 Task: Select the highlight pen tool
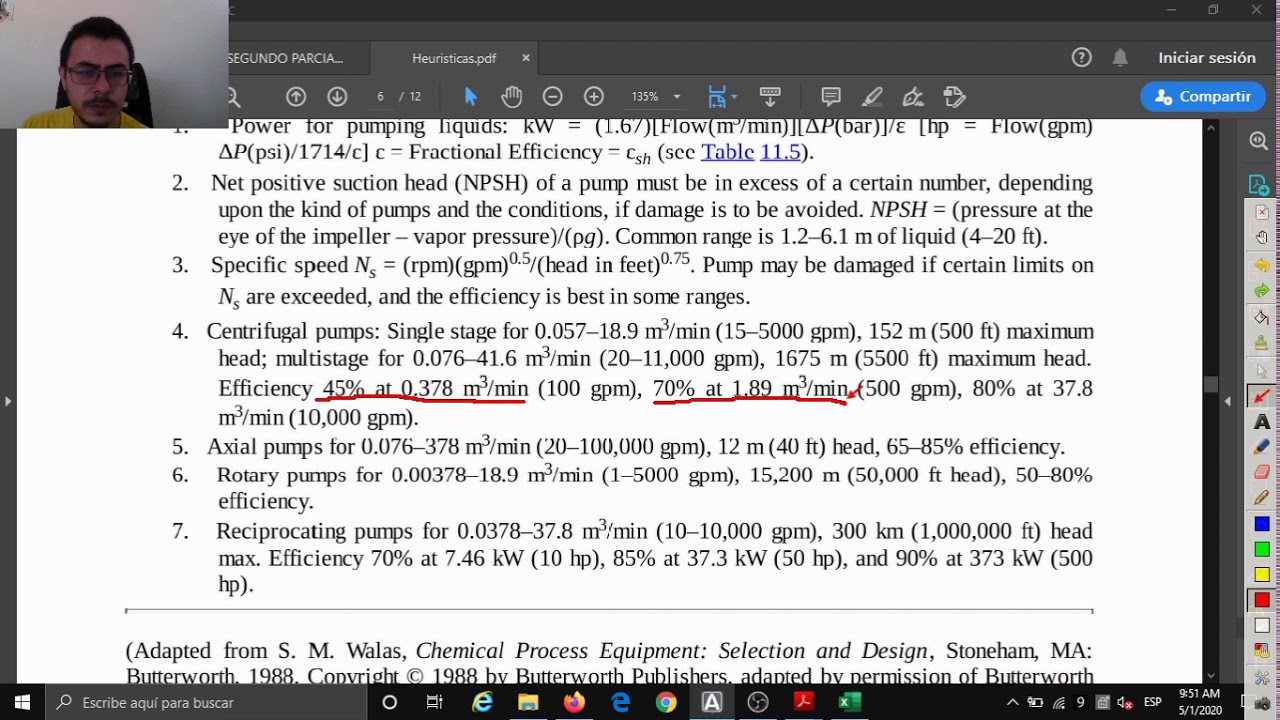coord(872,97)
